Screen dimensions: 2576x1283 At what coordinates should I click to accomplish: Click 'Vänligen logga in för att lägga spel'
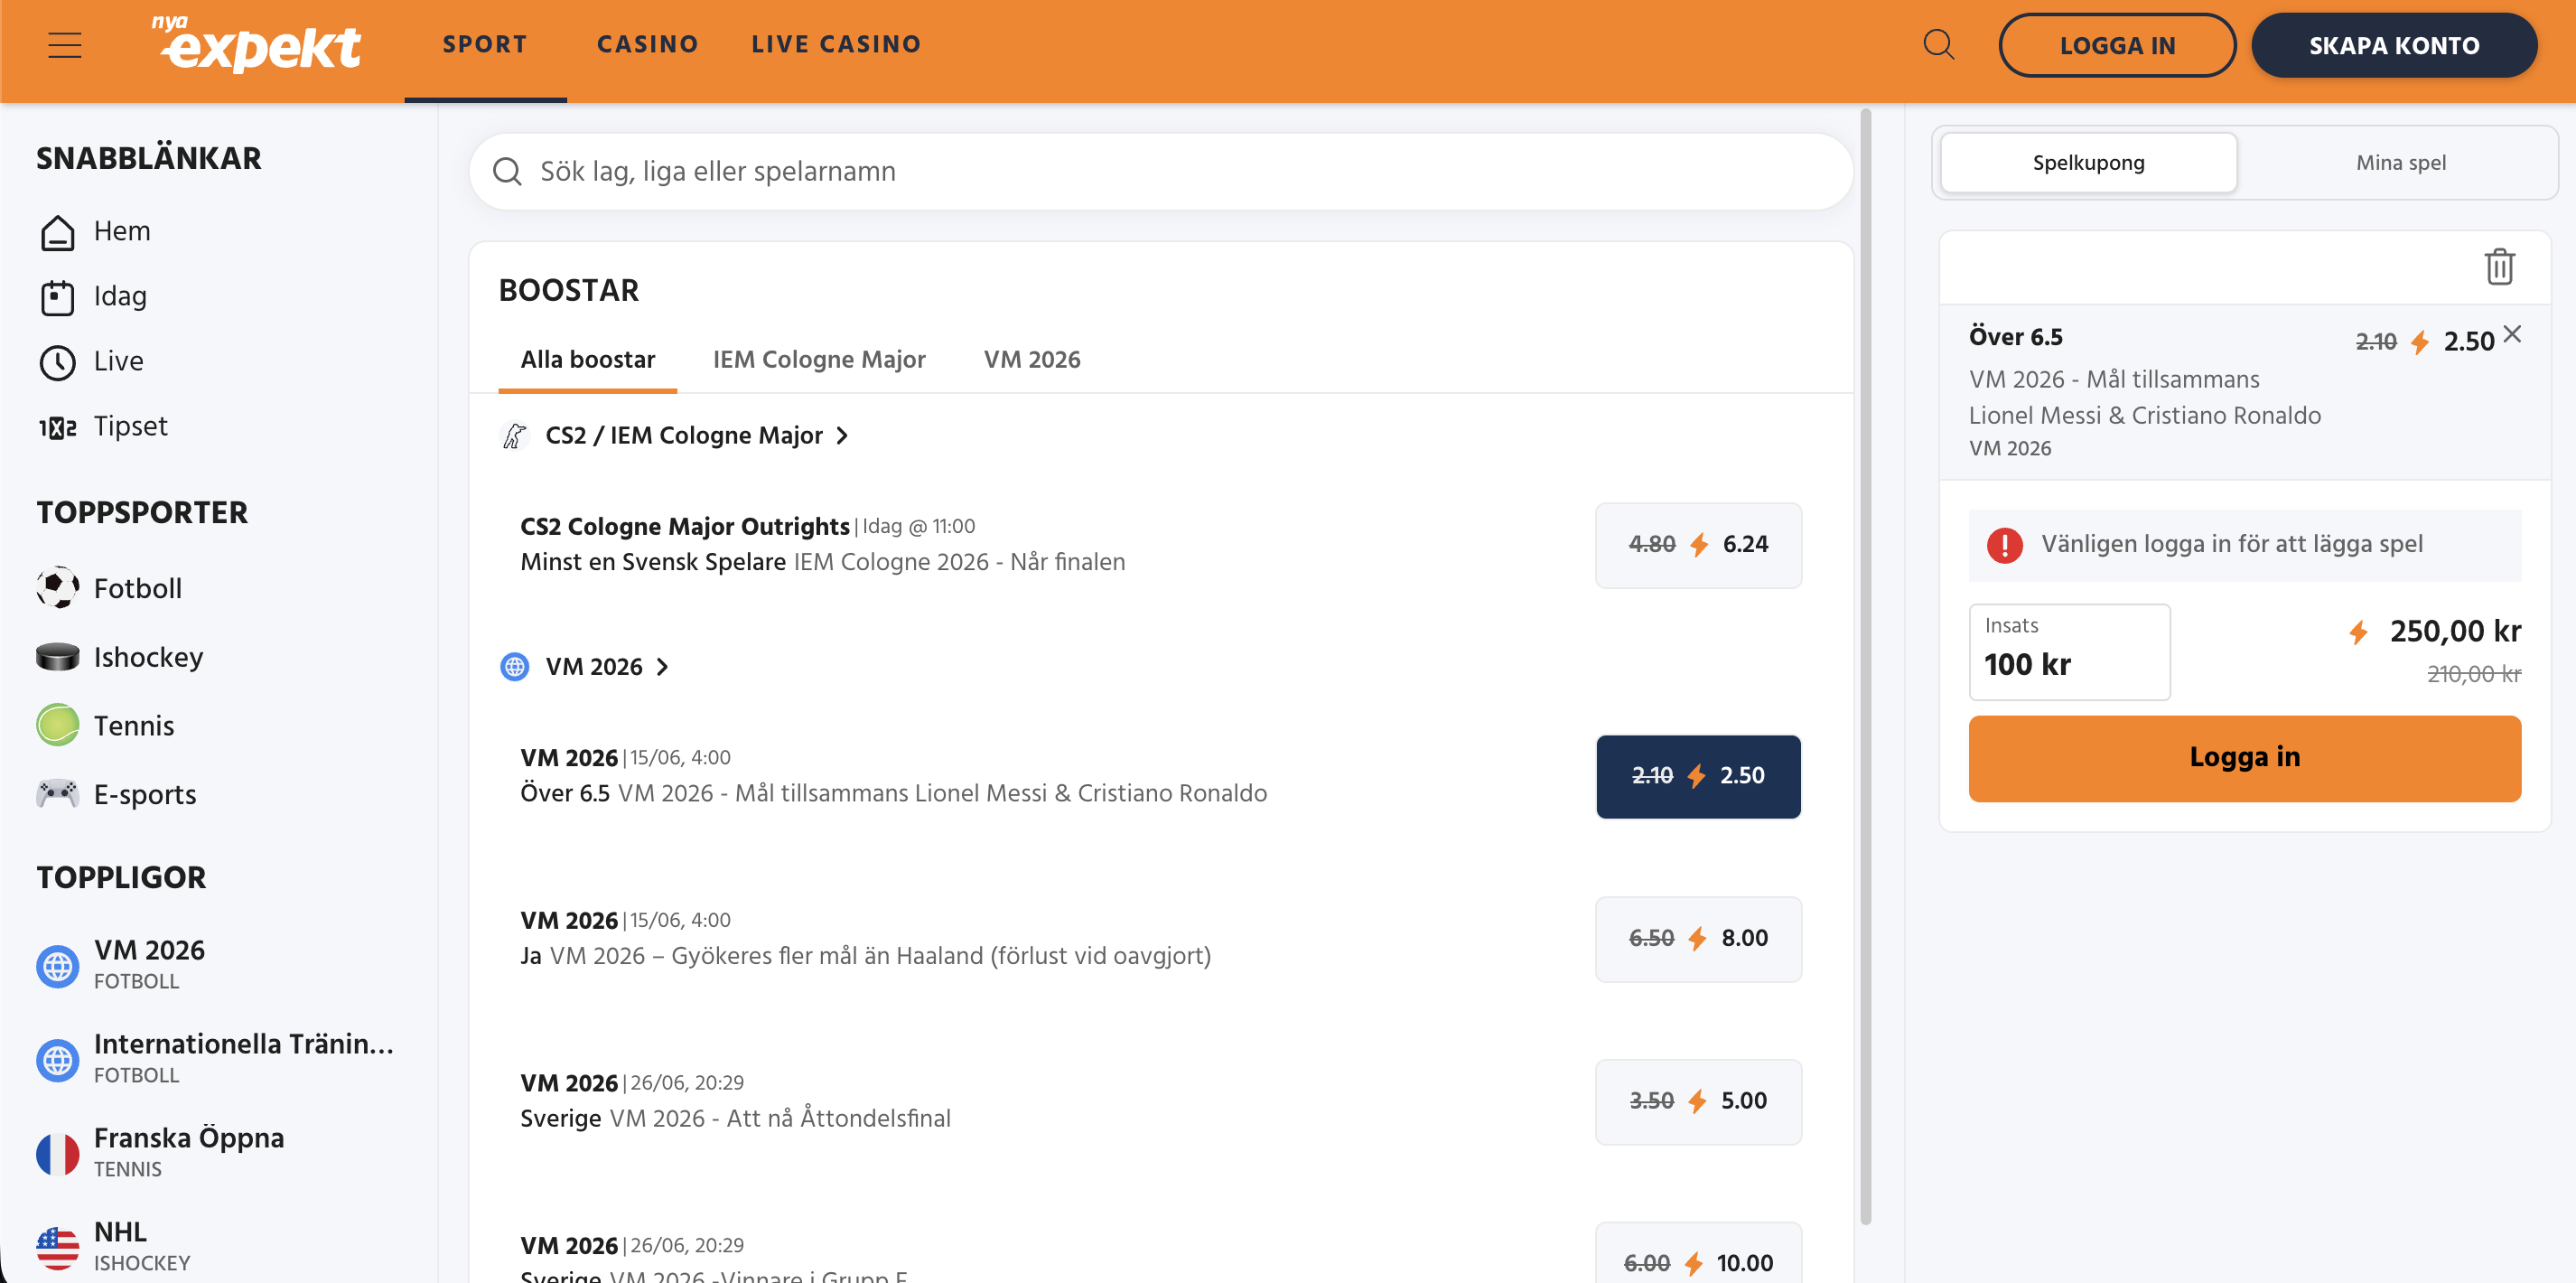point(2232,544)
